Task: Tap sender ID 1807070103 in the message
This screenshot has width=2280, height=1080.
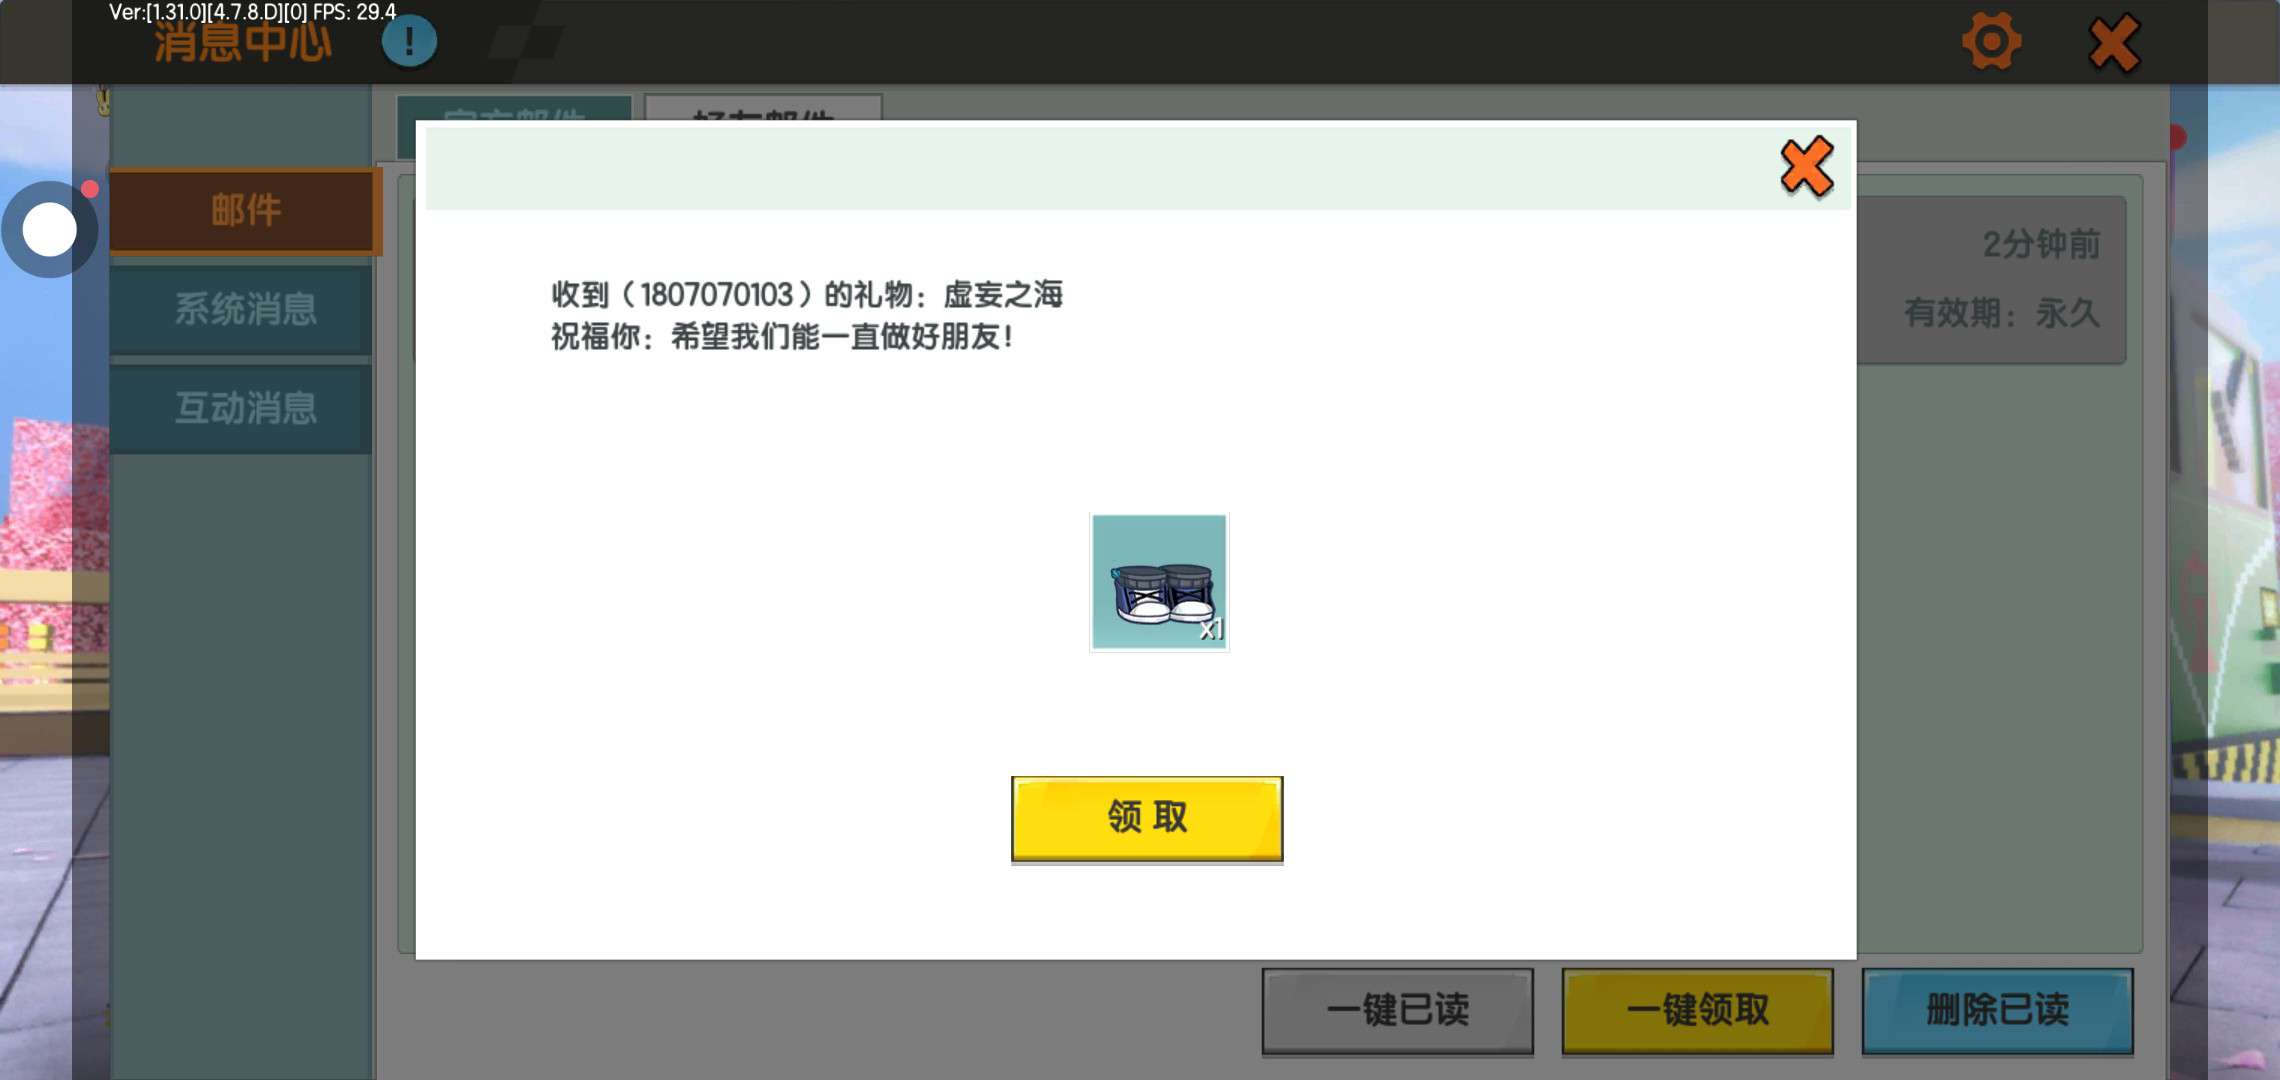Action: click(716, 295)
